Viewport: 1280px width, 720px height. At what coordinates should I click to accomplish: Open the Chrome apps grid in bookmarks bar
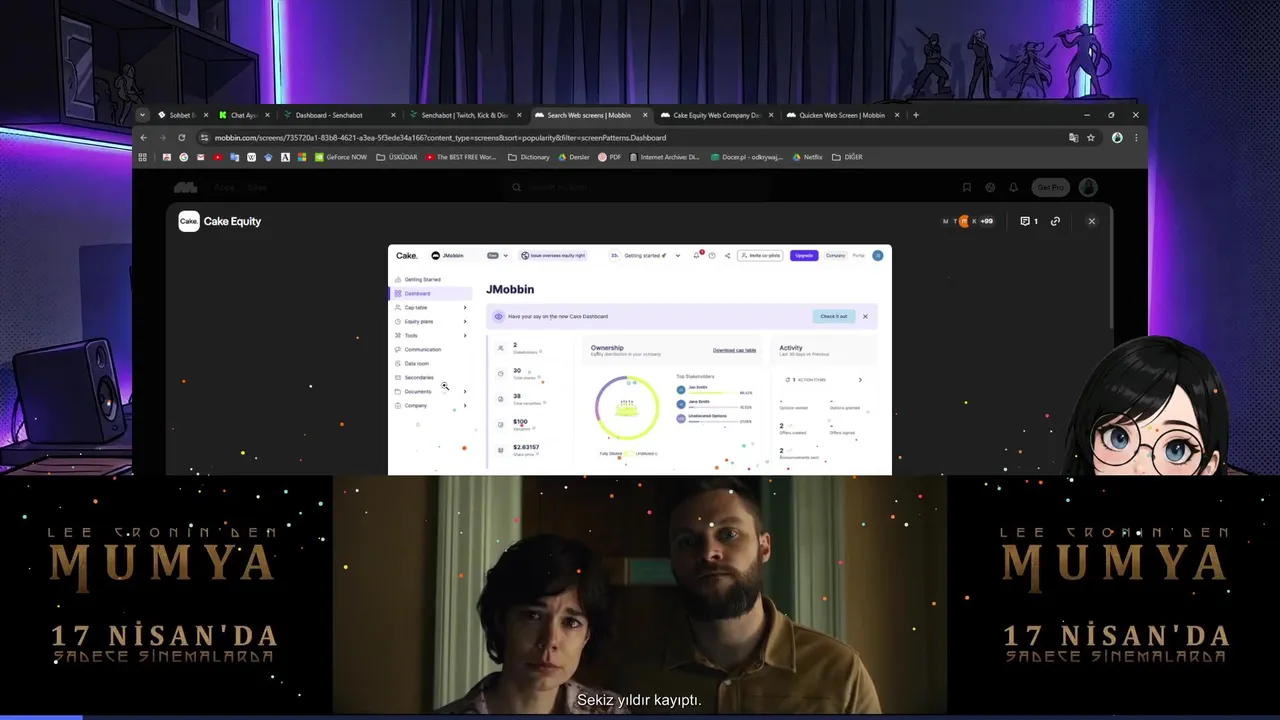click(142, 157)
